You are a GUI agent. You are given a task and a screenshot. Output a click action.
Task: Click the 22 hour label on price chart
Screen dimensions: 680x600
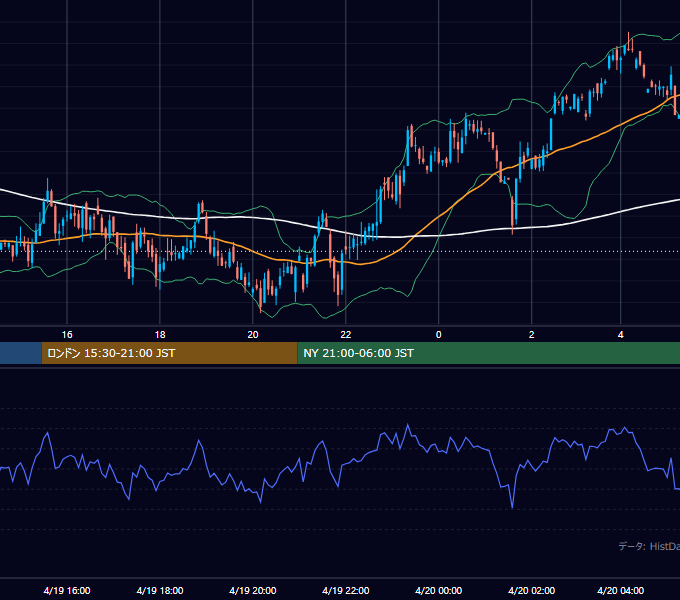[x=346, y=335]
